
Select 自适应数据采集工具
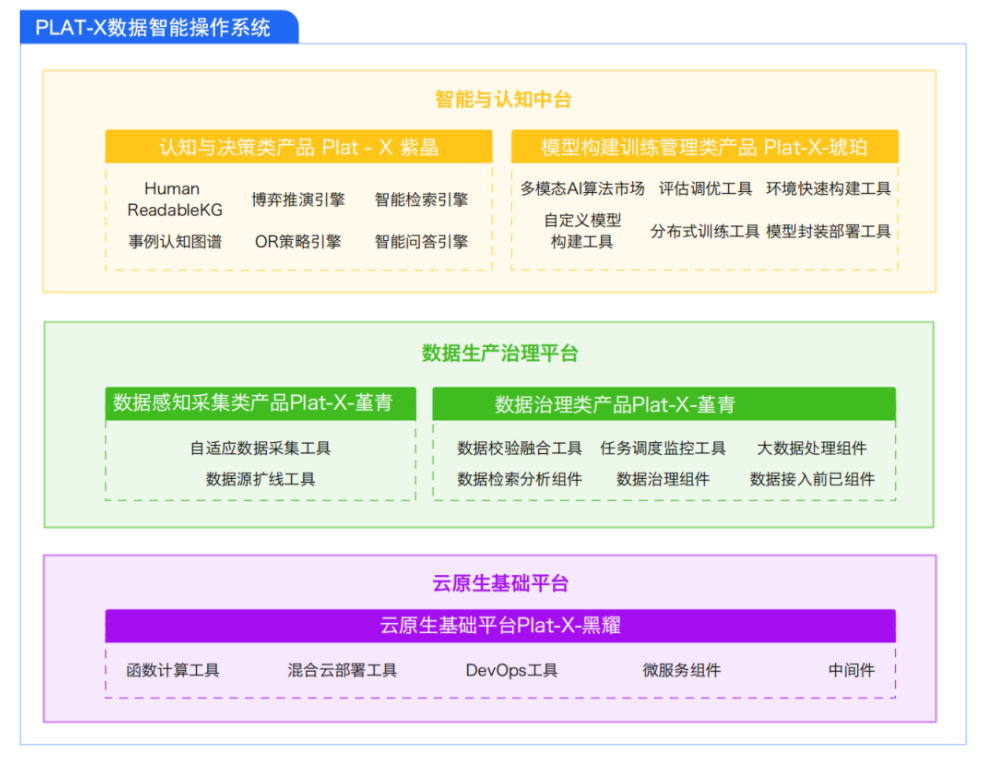[260, 448]
